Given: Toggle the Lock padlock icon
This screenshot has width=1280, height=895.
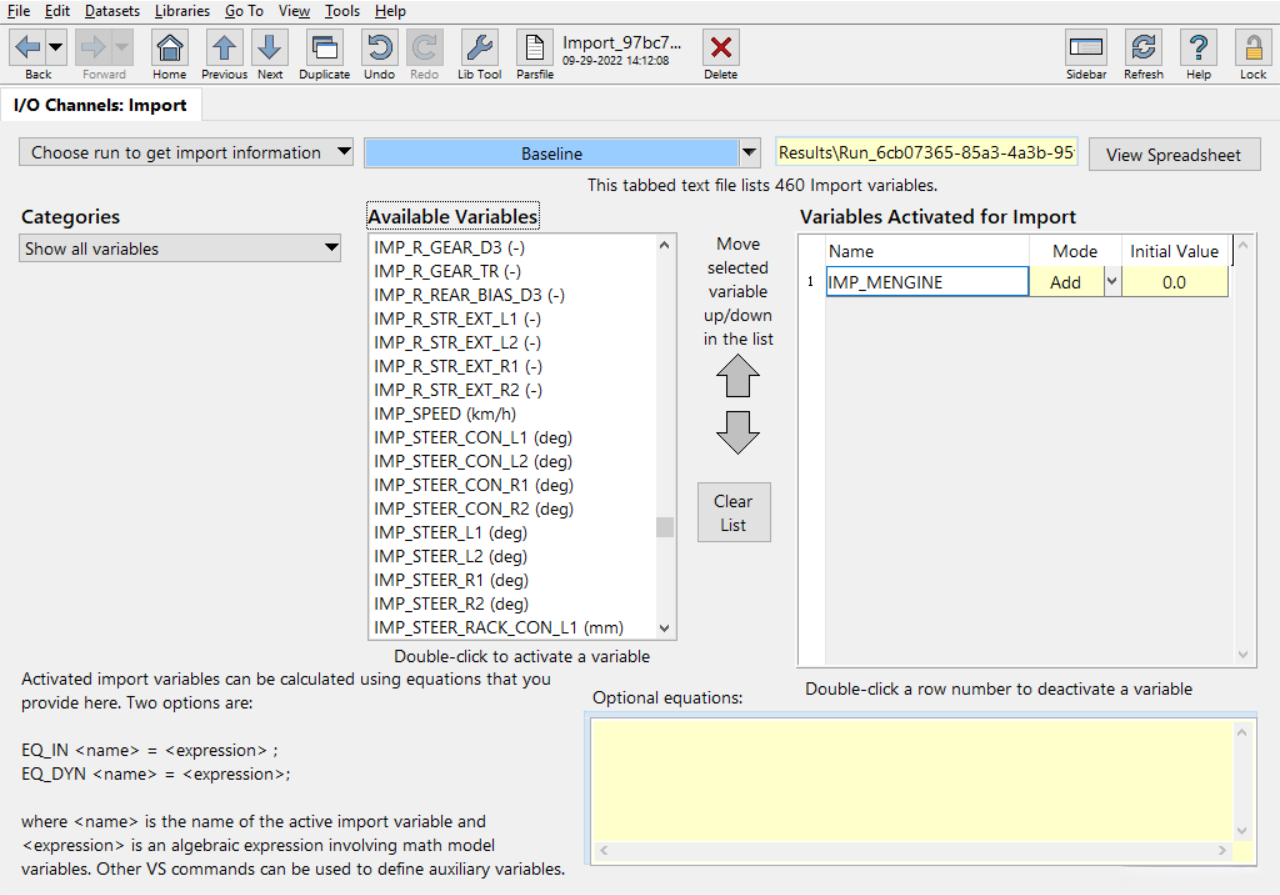Looking at the screenshot, I should click(1253, 48).
